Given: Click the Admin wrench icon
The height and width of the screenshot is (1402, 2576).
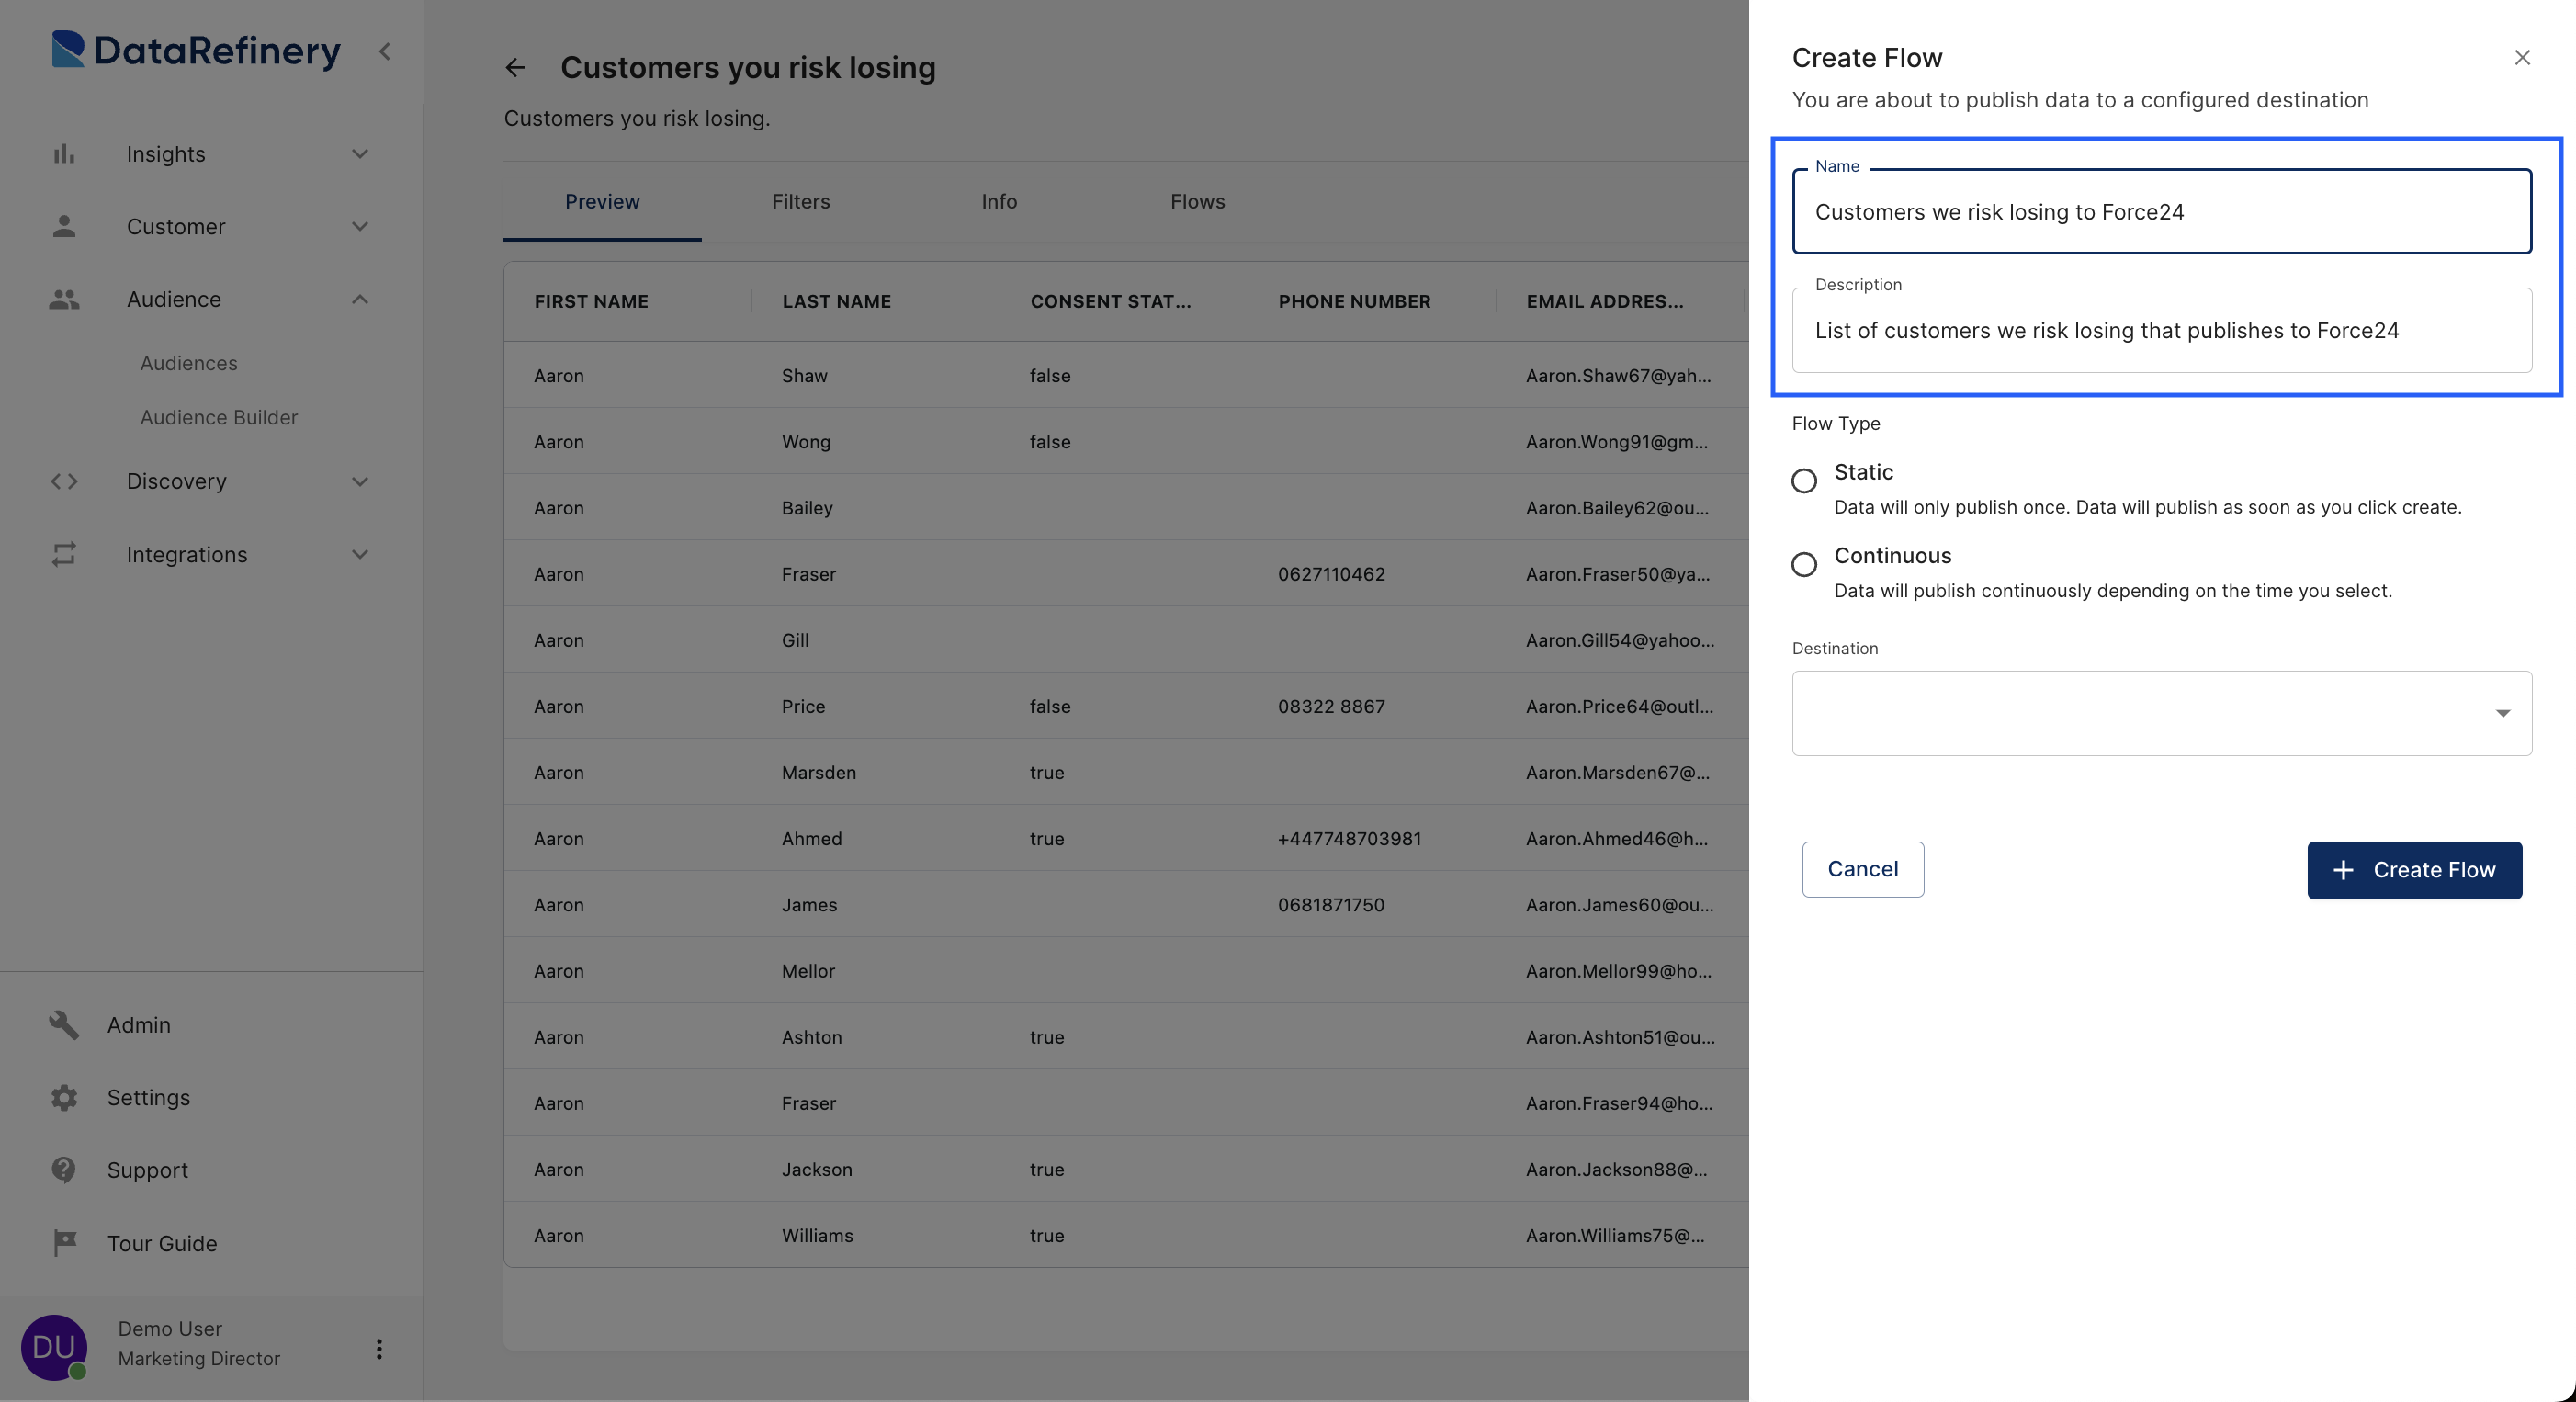Looking at the screenshot, I should pyautogui.click(x=64, y=1024).
